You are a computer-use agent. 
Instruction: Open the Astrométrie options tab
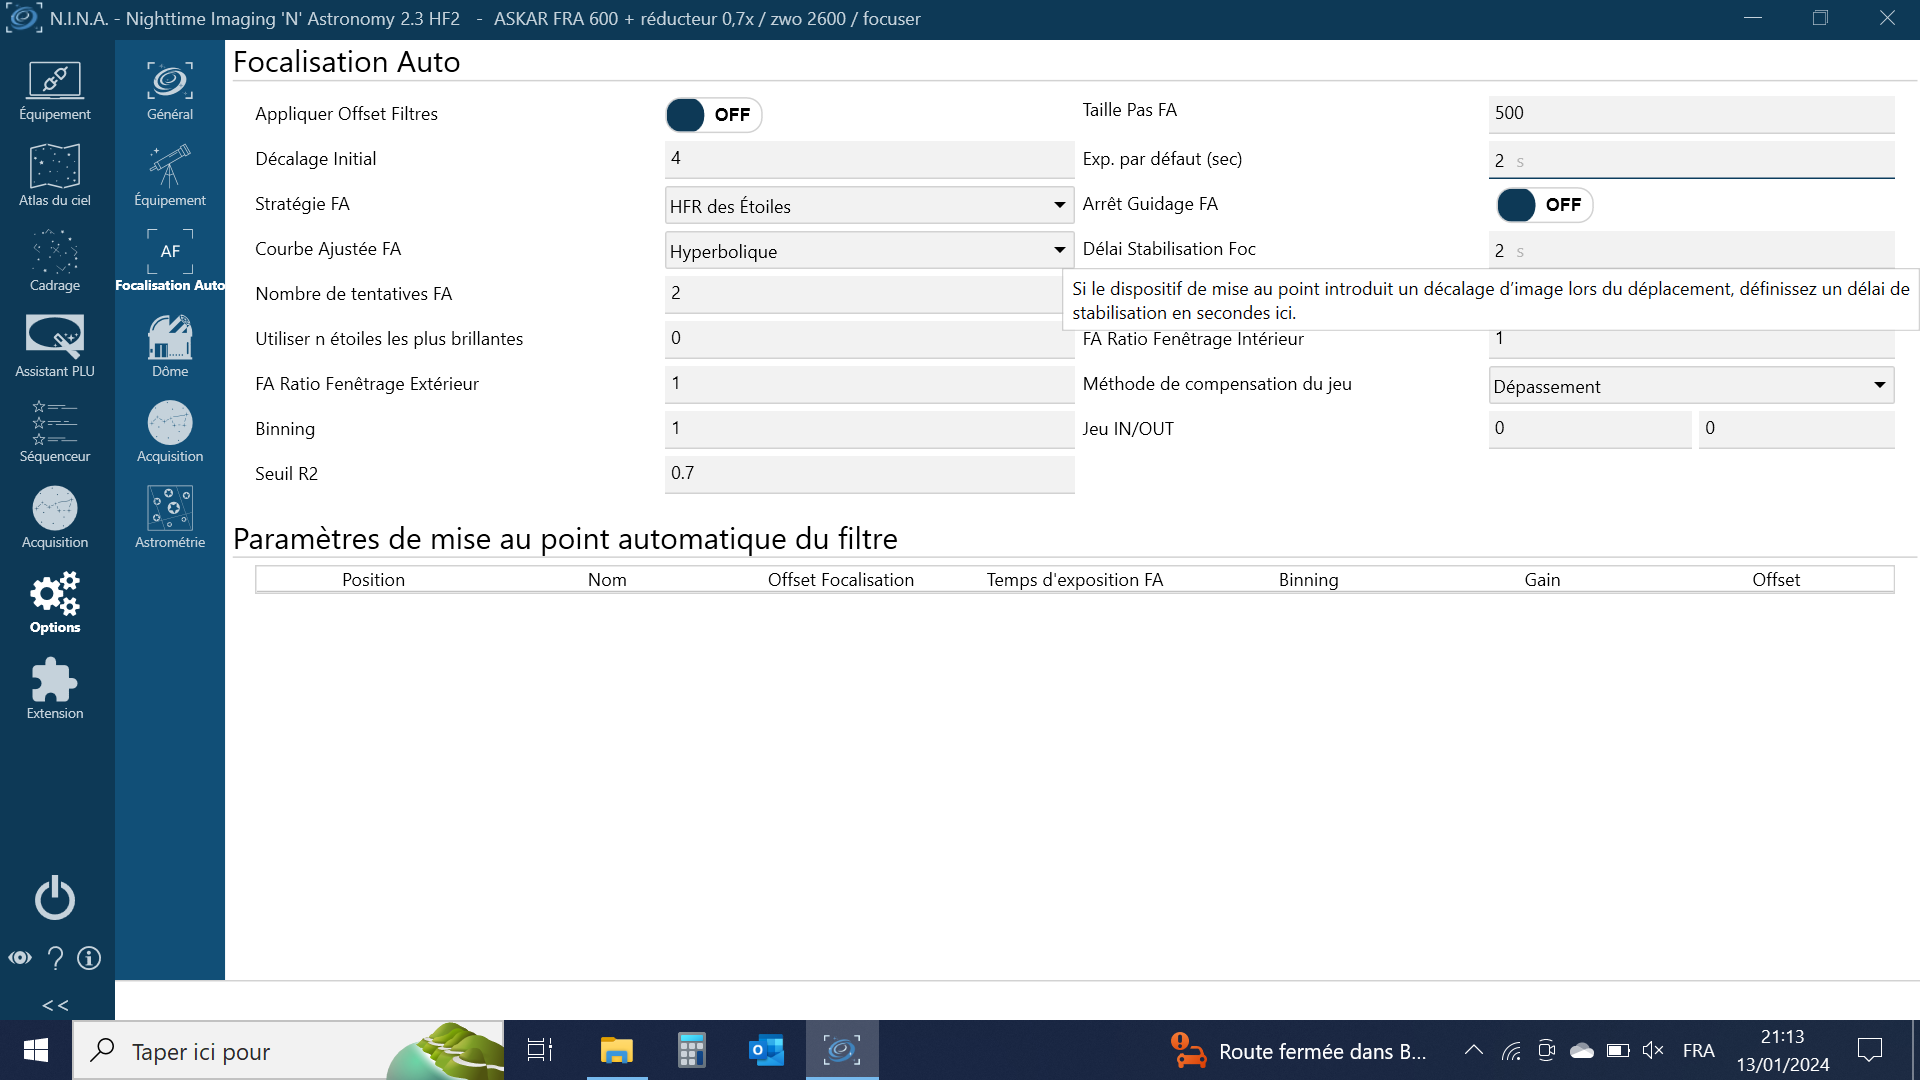point(170,517)
